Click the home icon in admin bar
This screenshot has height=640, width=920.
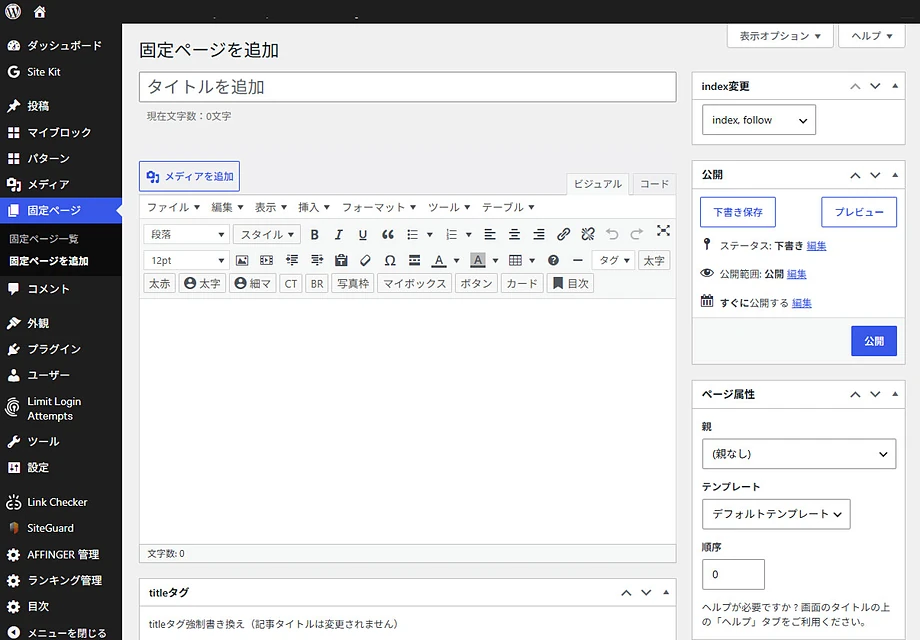click(x=39, y=12)
